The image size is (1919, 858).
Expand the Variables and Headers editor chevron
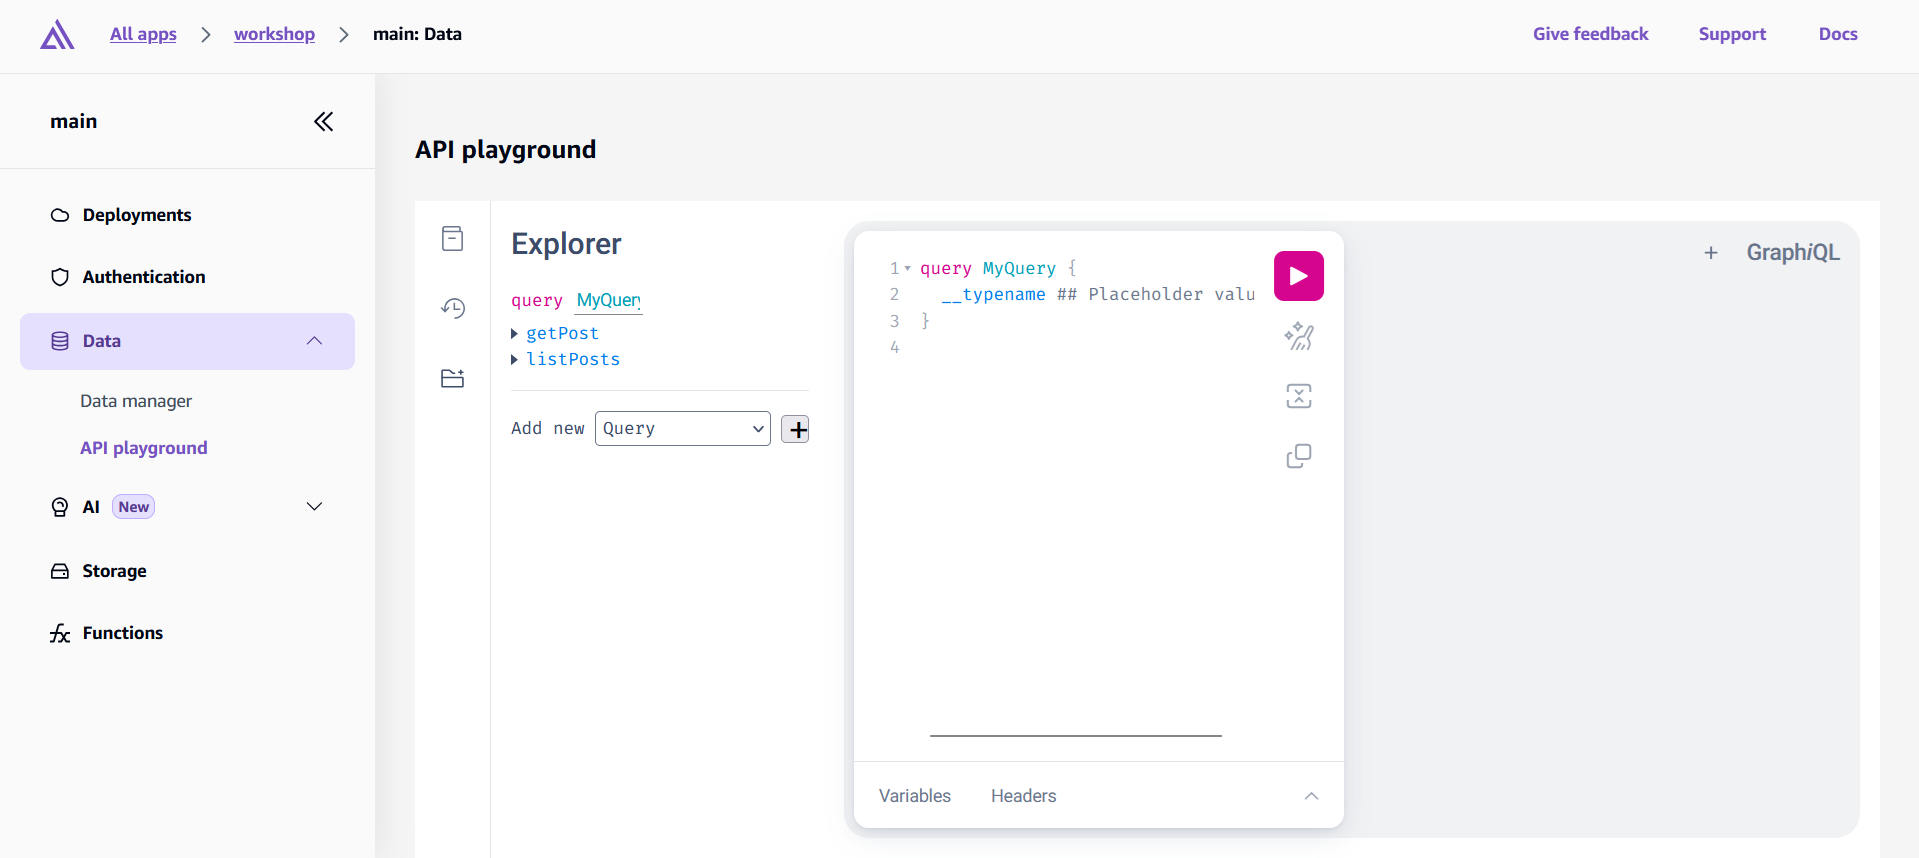coord(1311,796)
